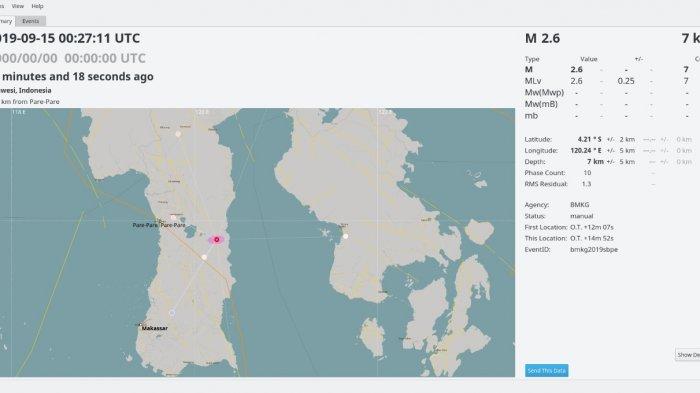Click the pink epicenter marker on the map
700x393 pixels.
[x=217, y=240]
